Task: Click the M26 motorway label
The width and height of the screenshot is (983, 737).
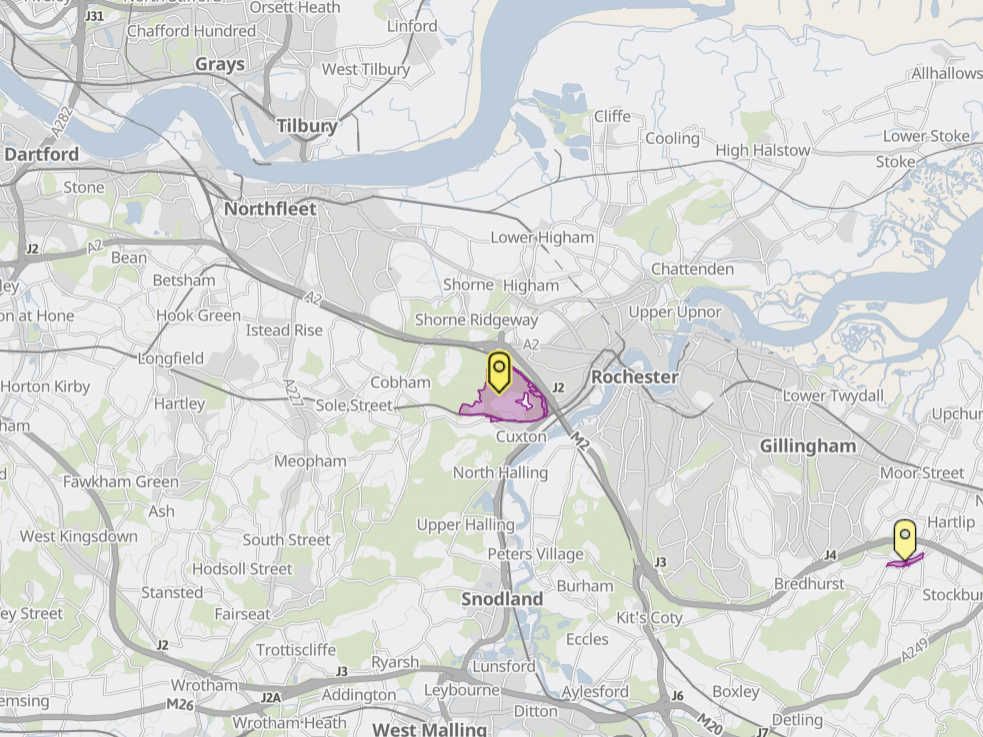Action: point(181,704)
